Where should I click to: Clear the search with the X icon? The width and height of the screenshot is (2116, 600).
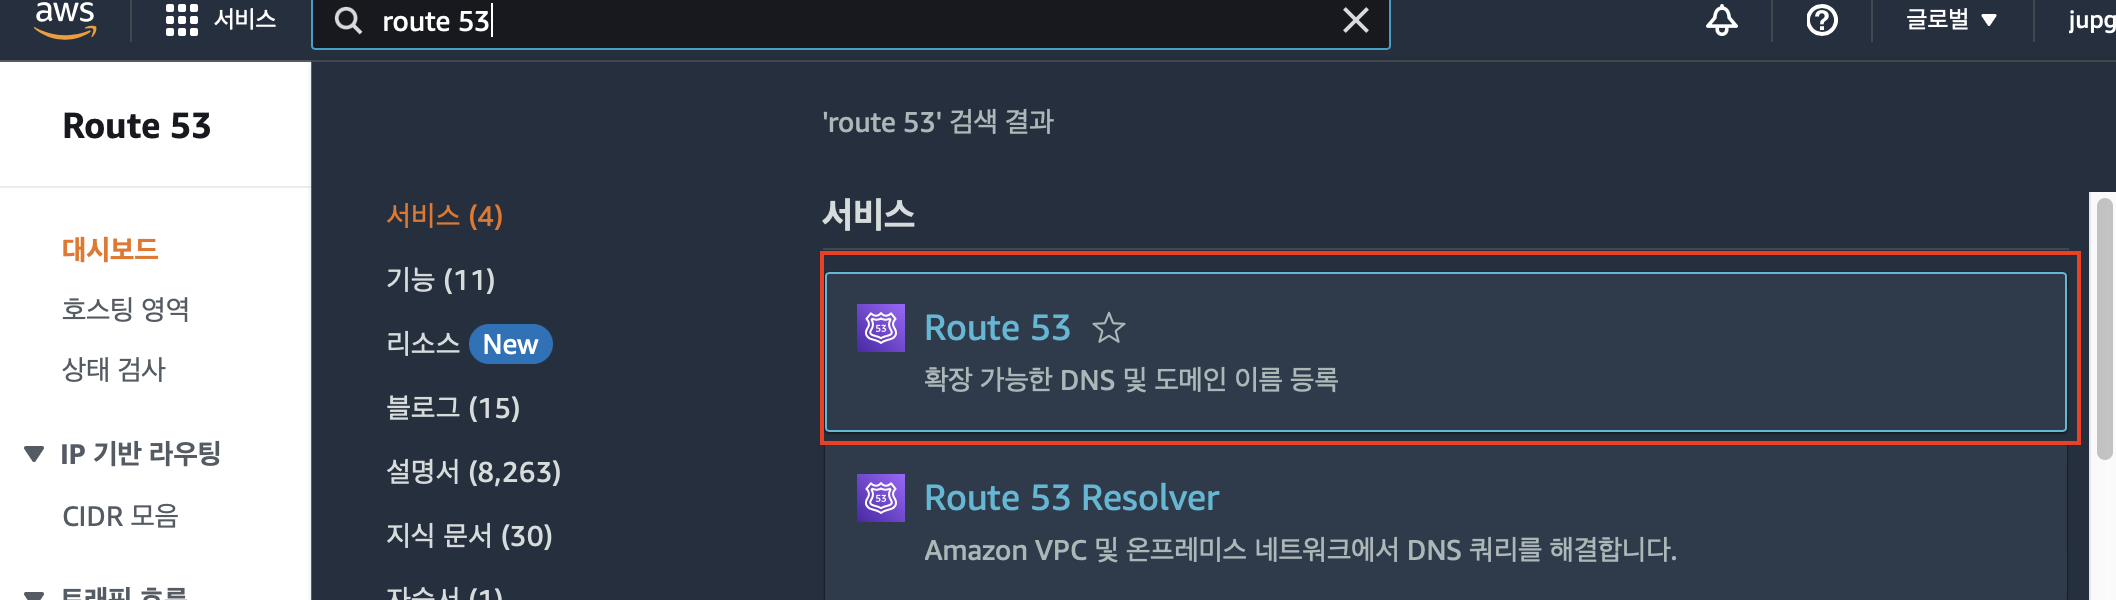(1355, 20)
